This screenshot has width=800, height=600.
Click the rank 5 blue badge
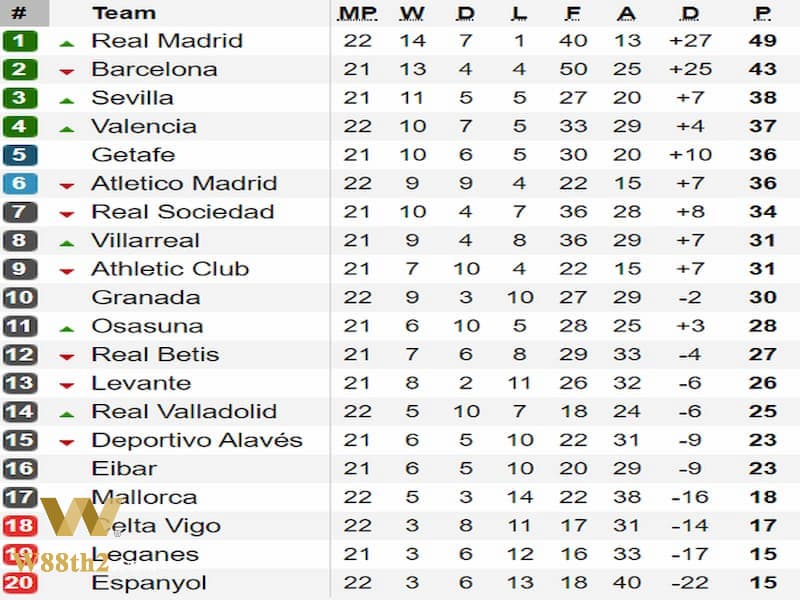click(19, 155)
